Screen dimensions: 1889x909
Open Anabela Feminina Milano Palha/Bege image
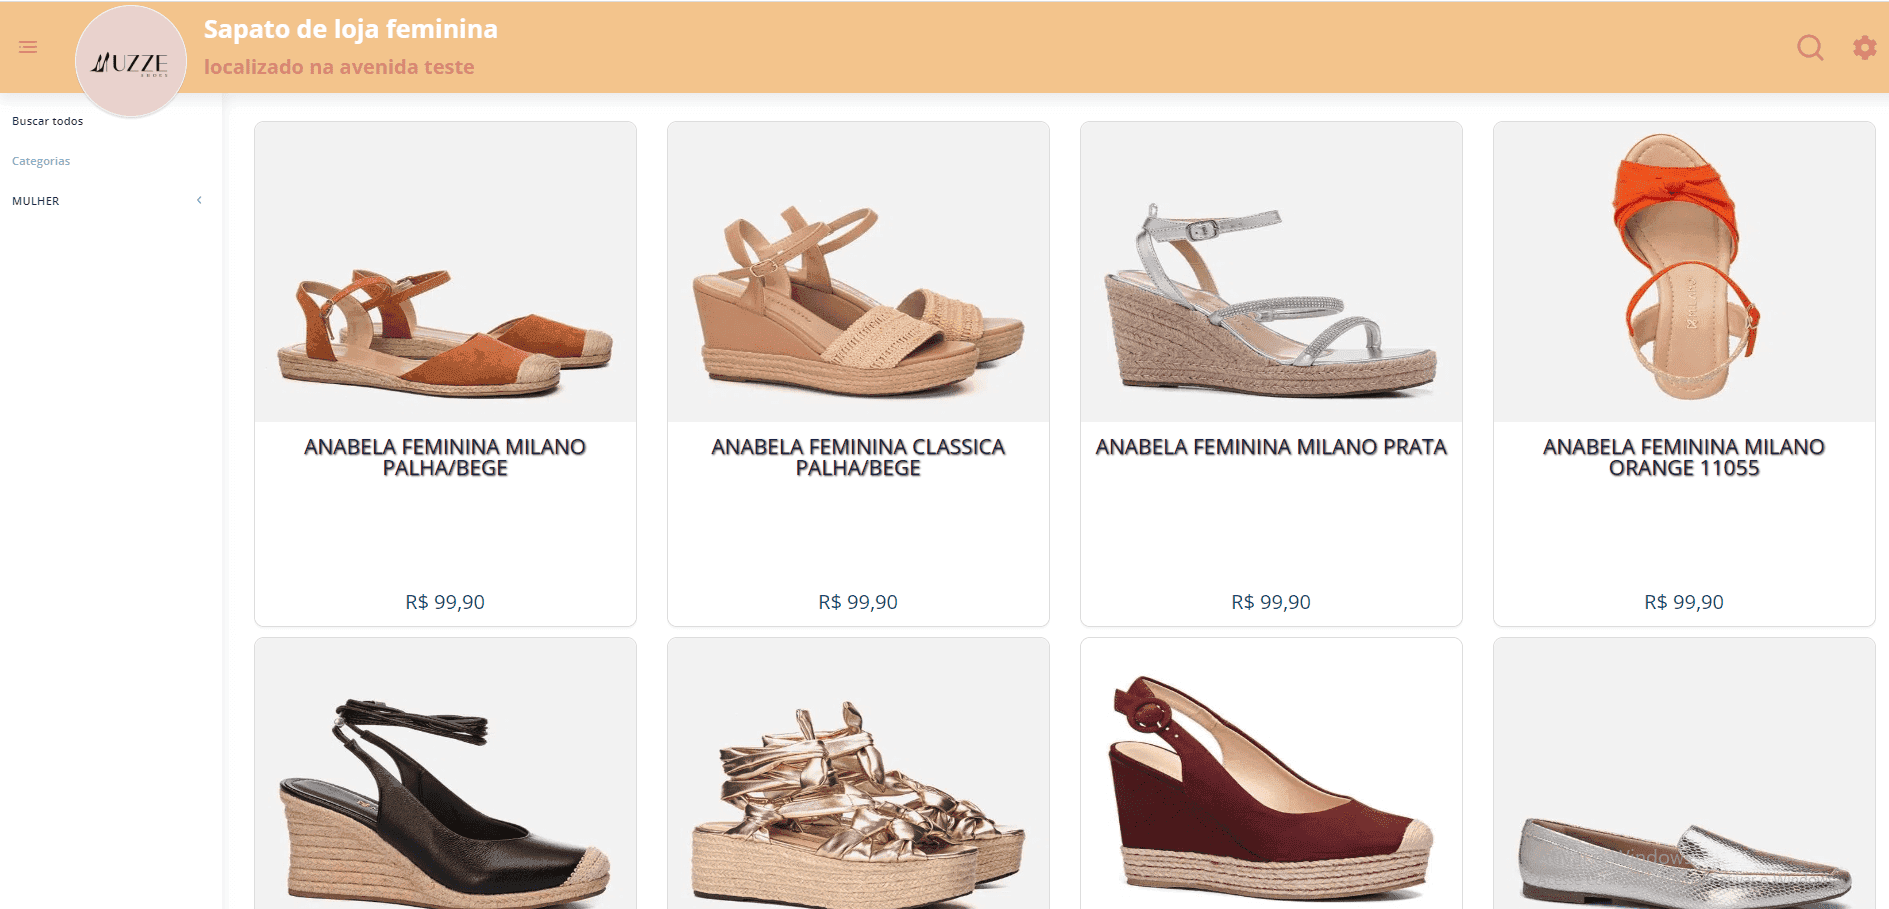[x=445, y=272]
